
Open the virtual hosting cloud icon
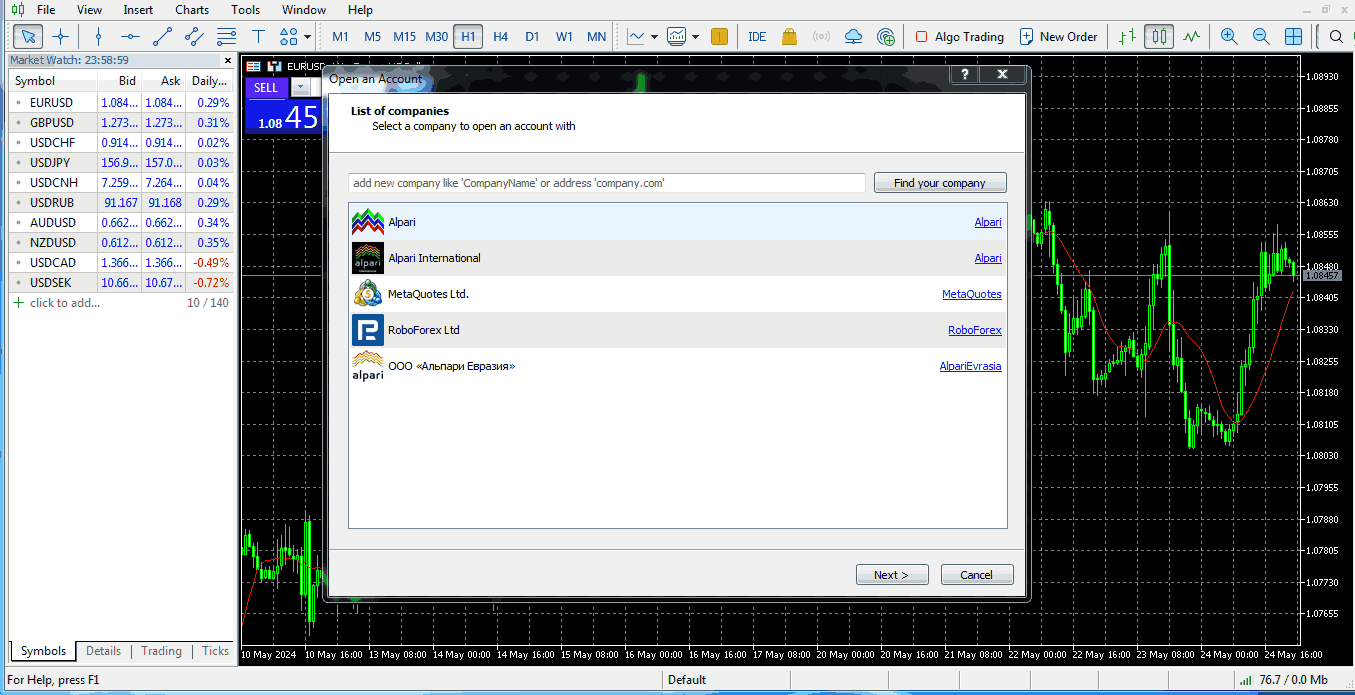pyautogui.click(x=853, y=37)
